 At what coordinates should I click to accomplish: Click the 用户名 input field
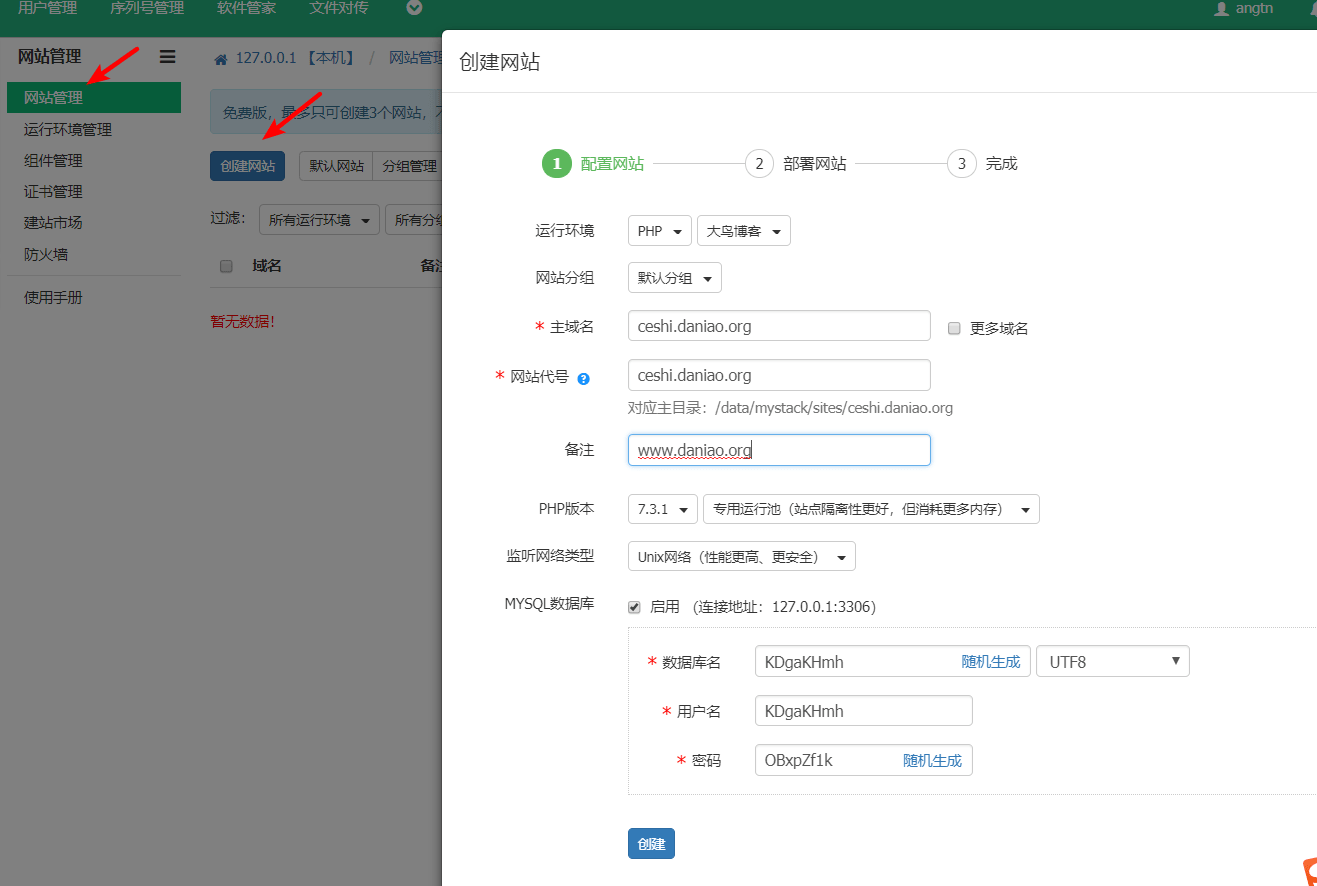coord(864,711)
